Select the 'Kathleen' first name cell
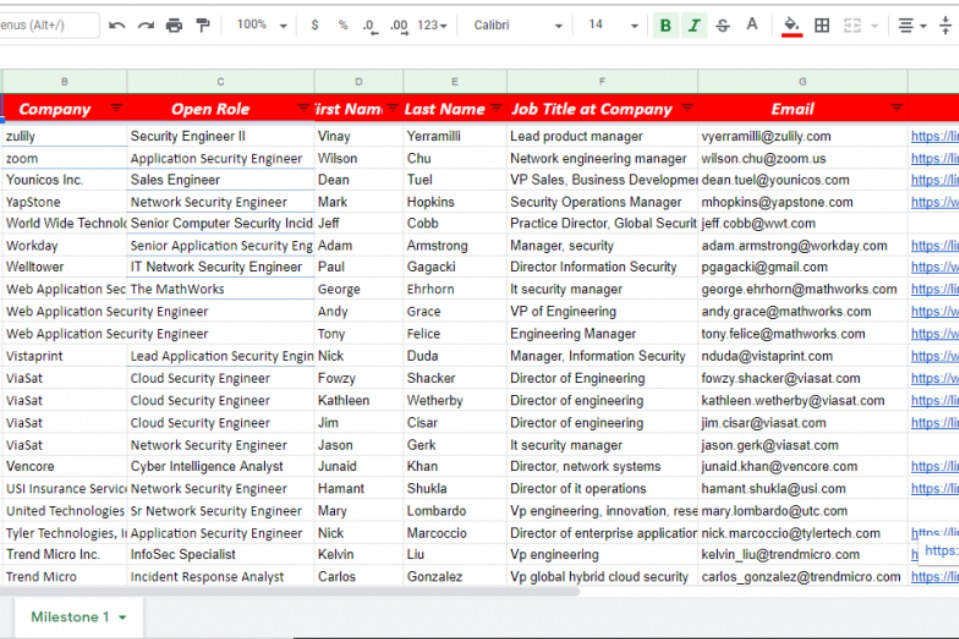This screenshot has height=639, width=959. coord(359,401)
